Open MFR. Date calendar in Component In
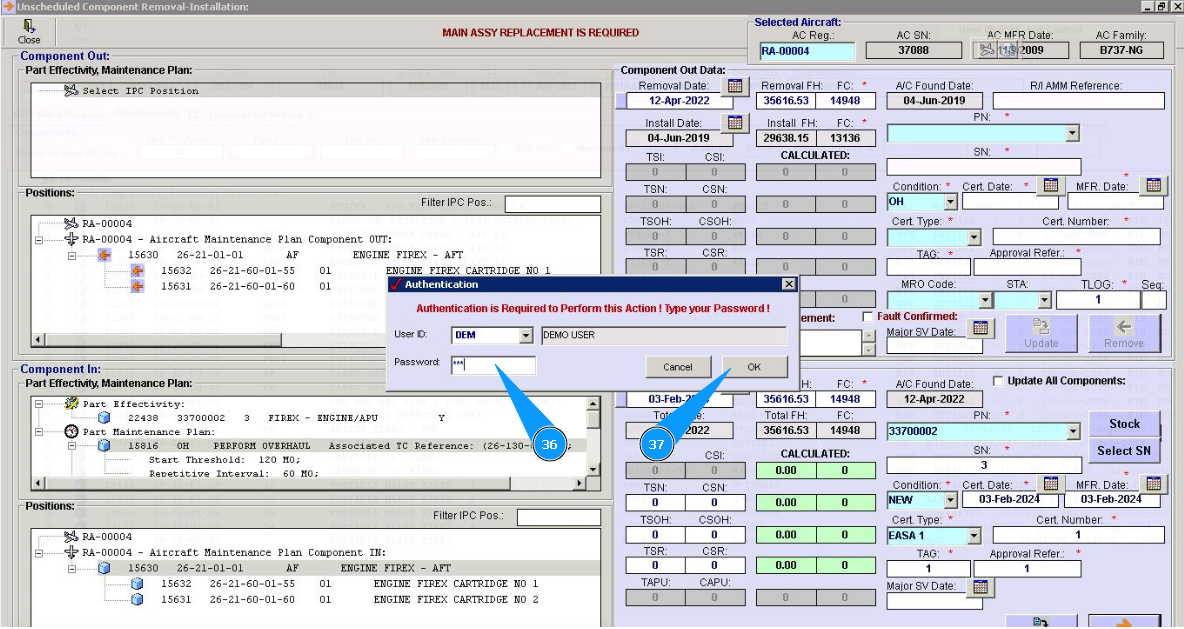The image size is (1184, 629). point(1153,483)
